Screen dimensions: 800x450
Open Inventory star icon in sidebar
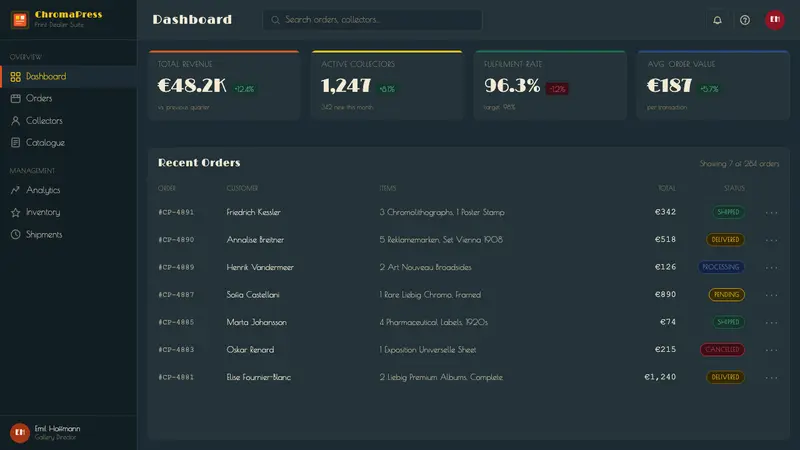(15, 212)
